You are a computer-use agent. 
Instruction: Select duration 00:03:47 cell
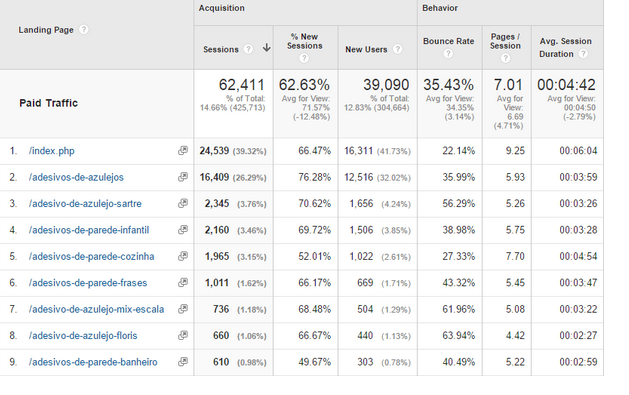[x=578, y=283]
